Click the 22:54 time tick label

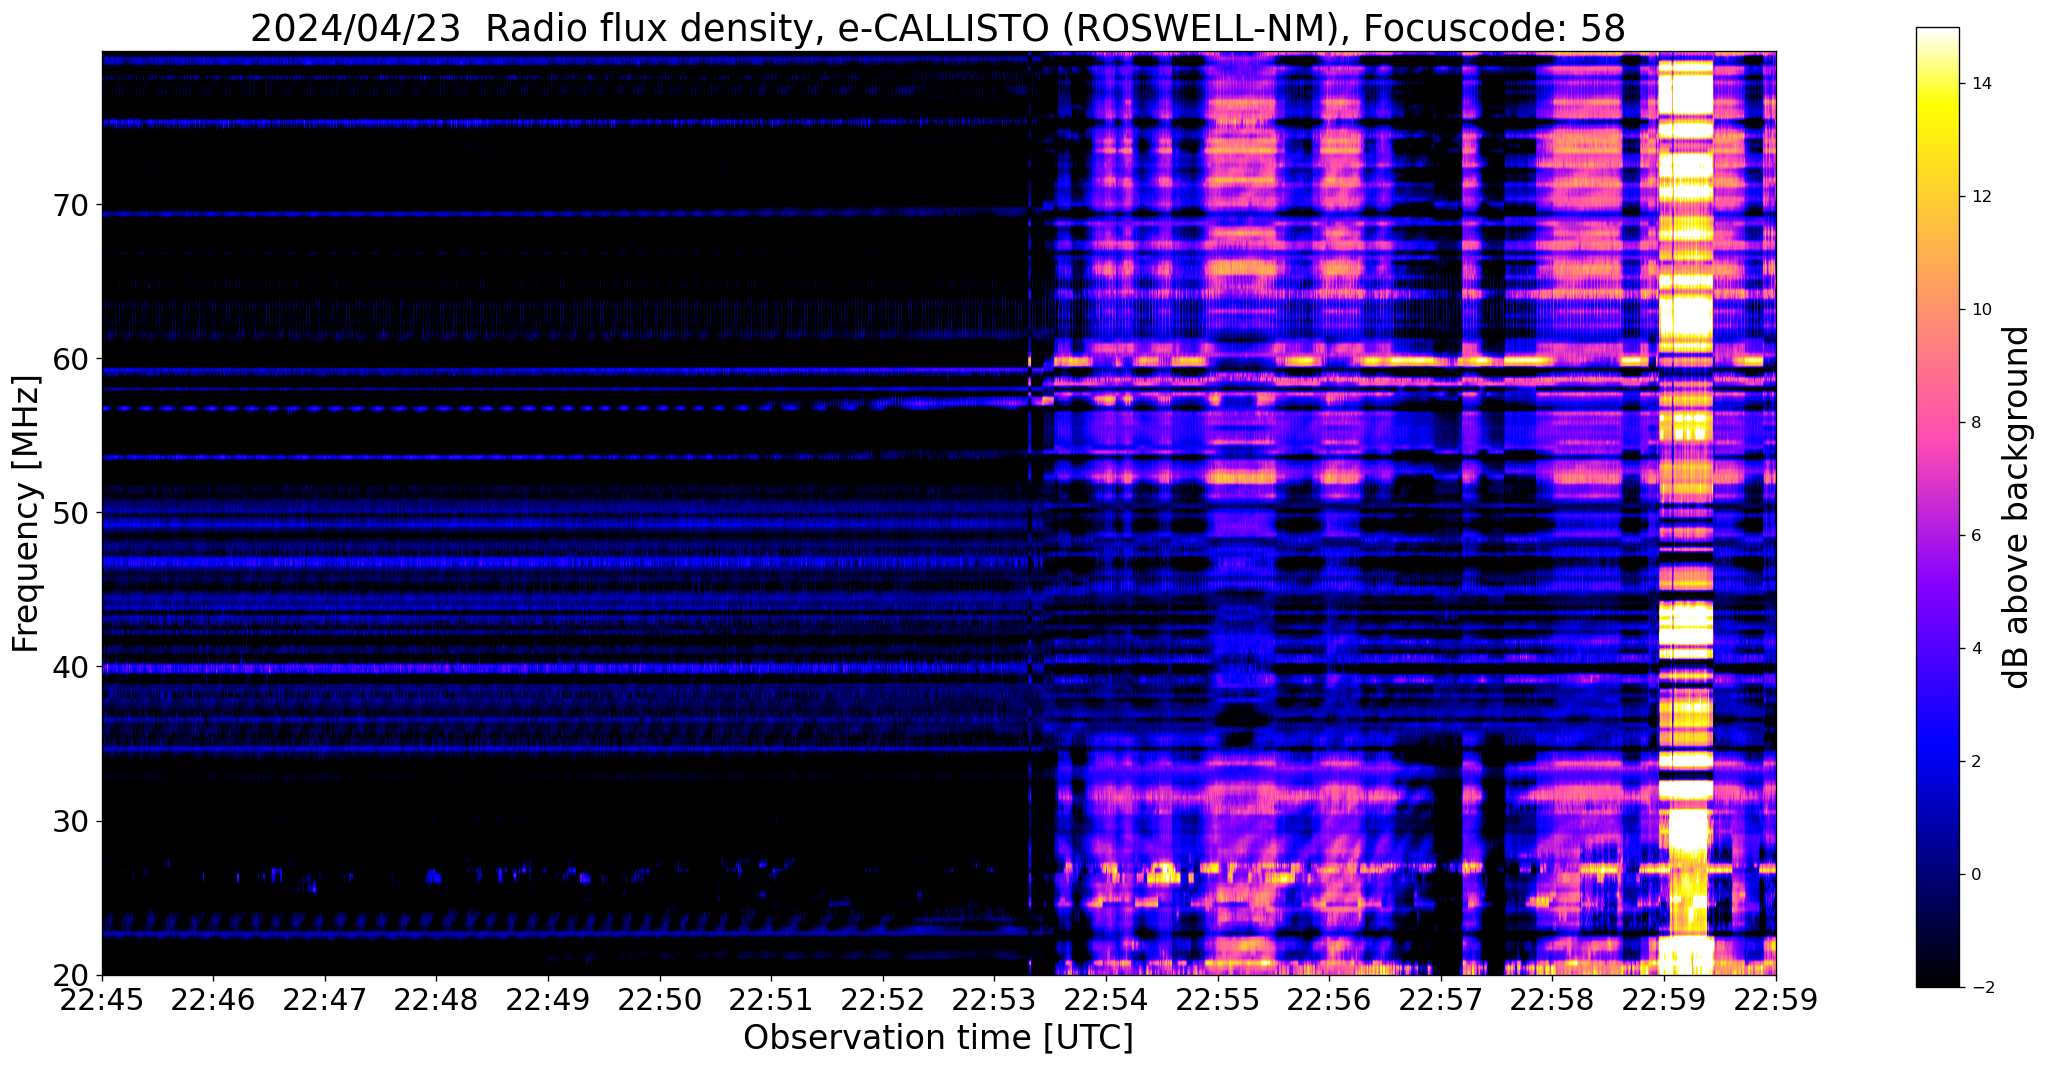pyautogui.click(x=1106, y=1000)
